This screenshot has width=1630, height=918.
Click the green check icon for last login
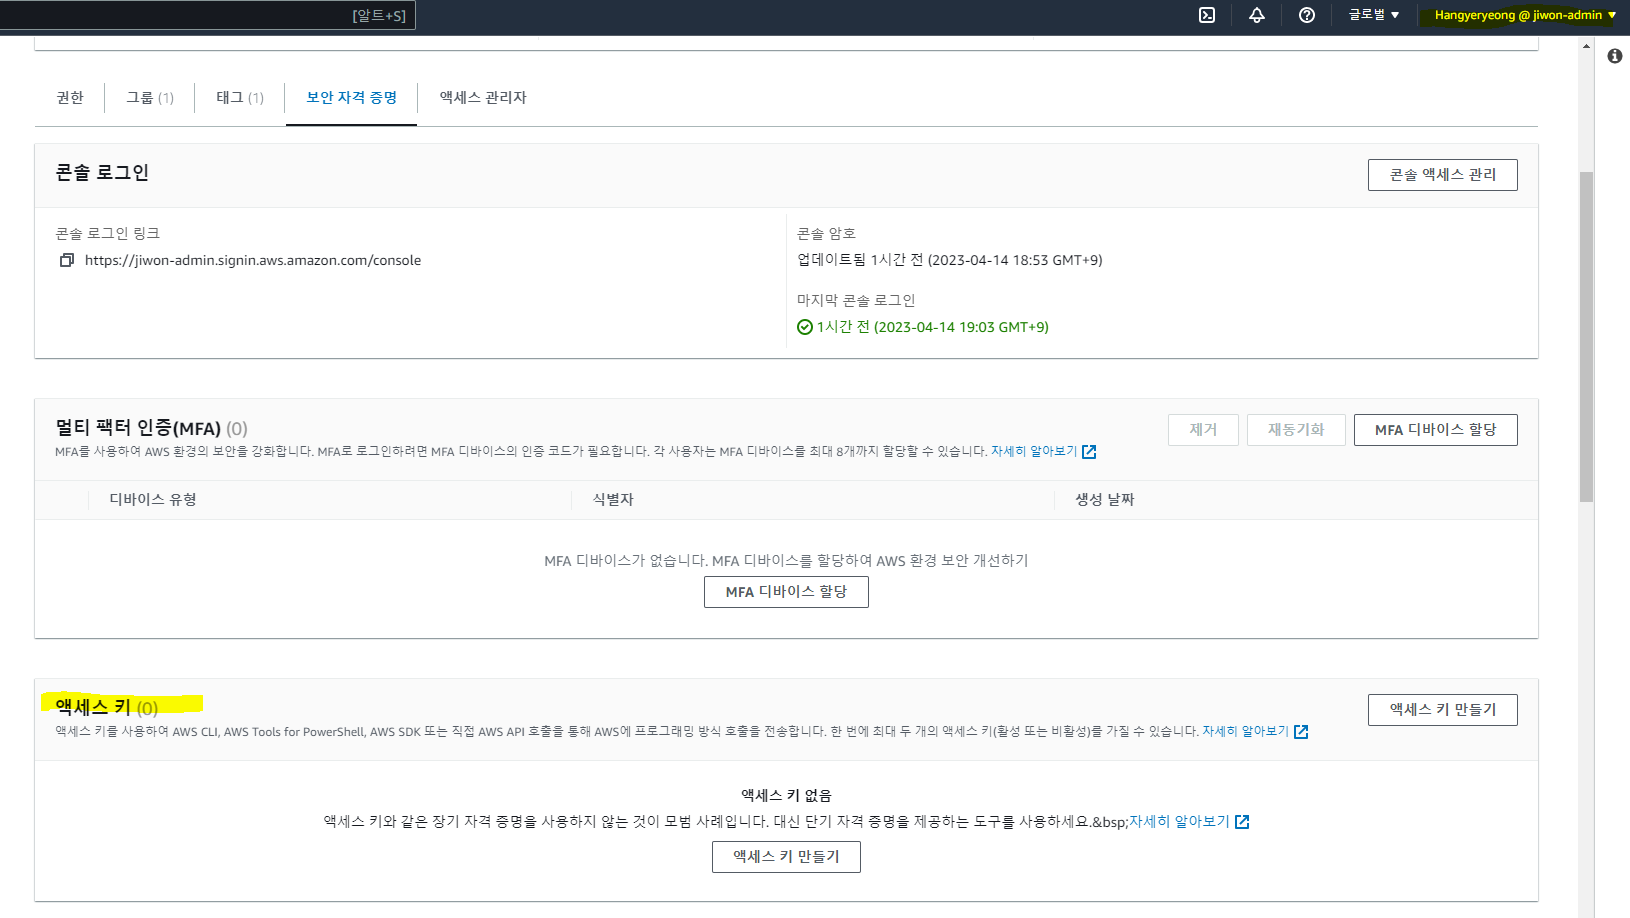click(x=805, y=327)
